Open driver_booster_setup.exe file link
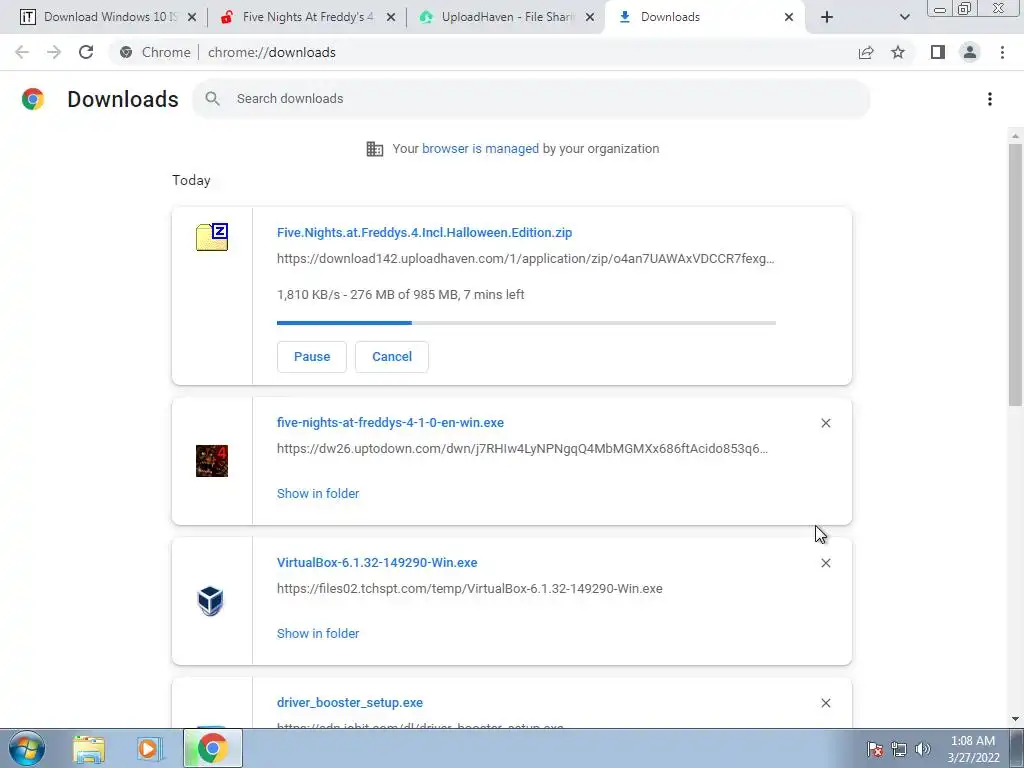The width and height of the screenshot is (1024, 768). [x=349, y=703]
